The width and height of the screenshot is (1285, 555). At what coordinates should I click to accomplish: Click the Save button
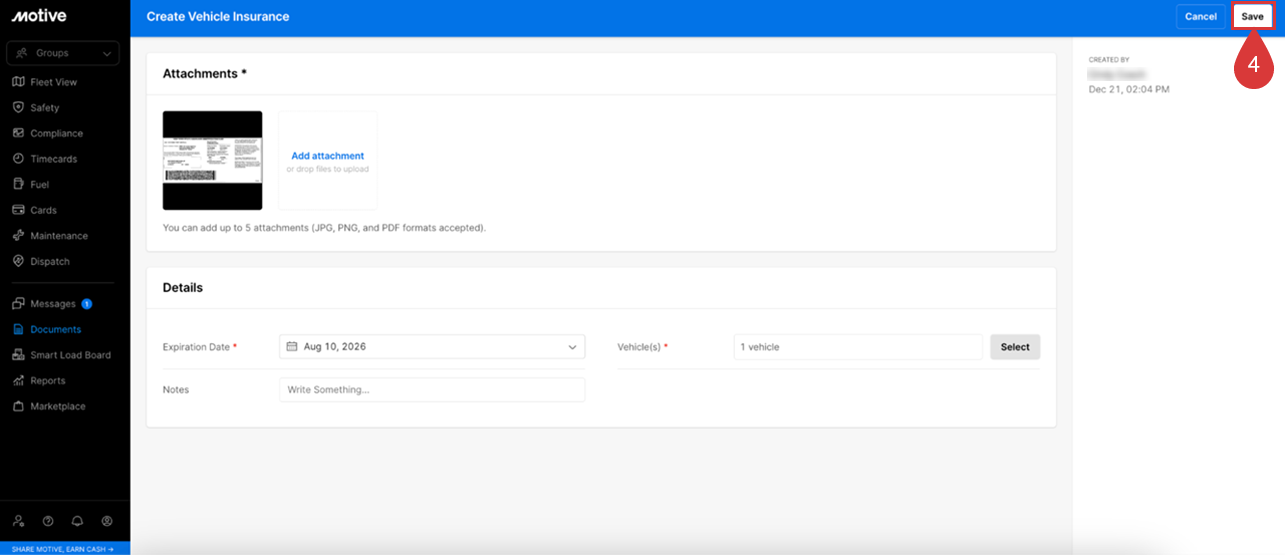pos(1252,16)
